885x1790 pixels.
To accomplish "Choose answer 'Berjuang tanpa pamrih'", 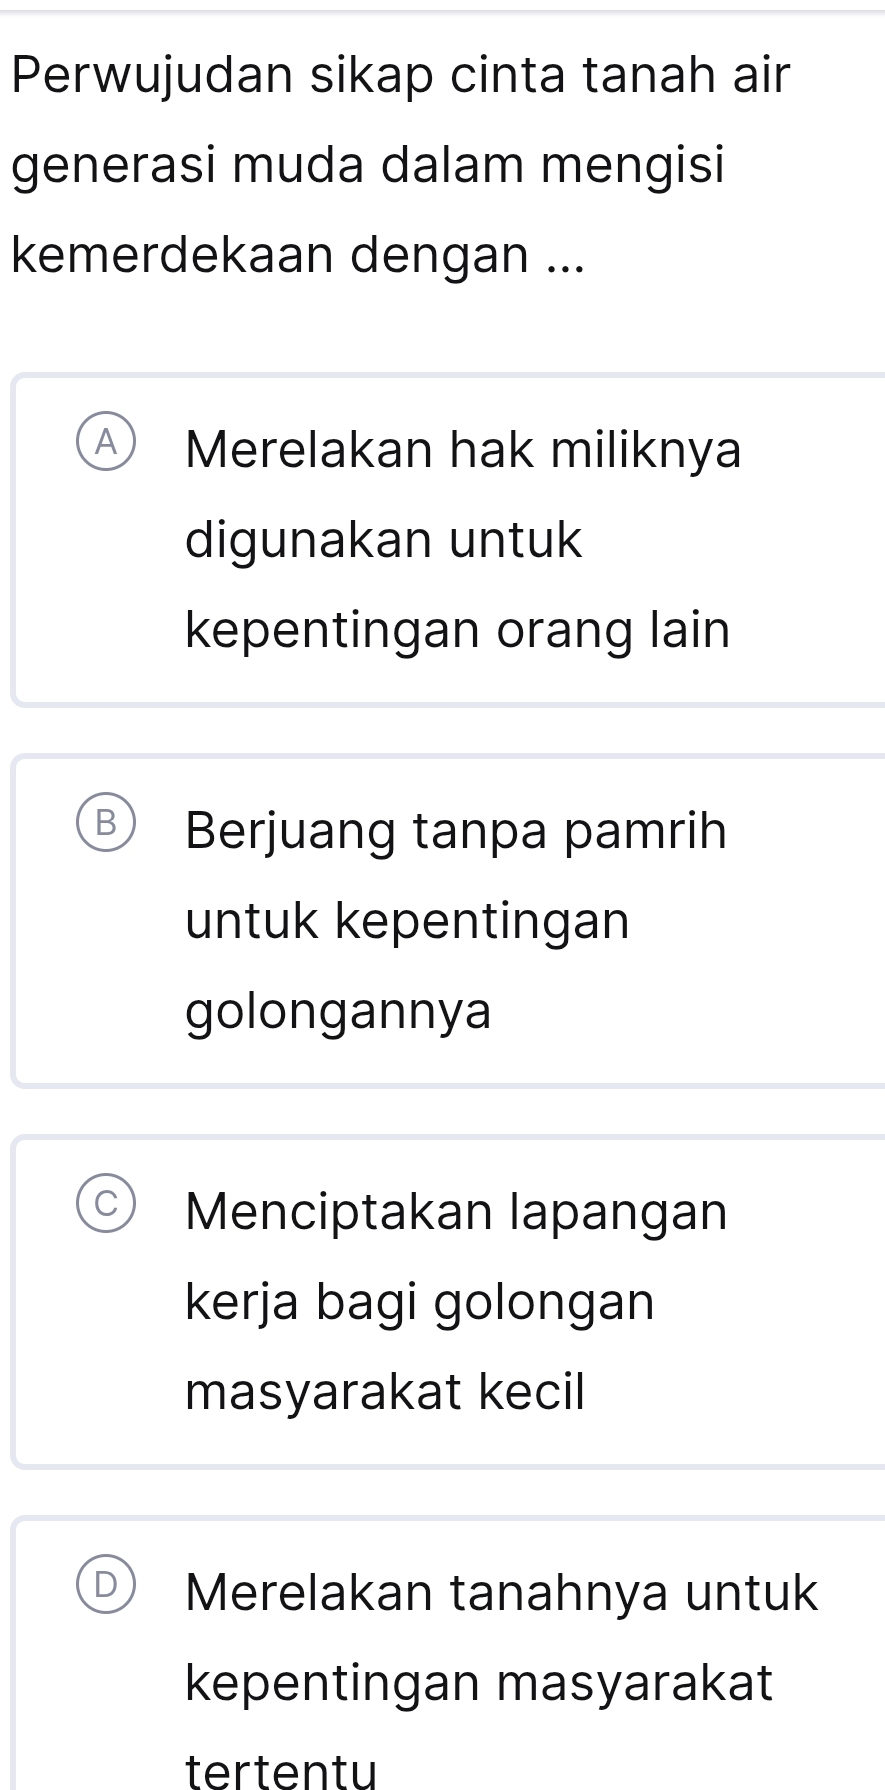I will (x=456, y=831).
